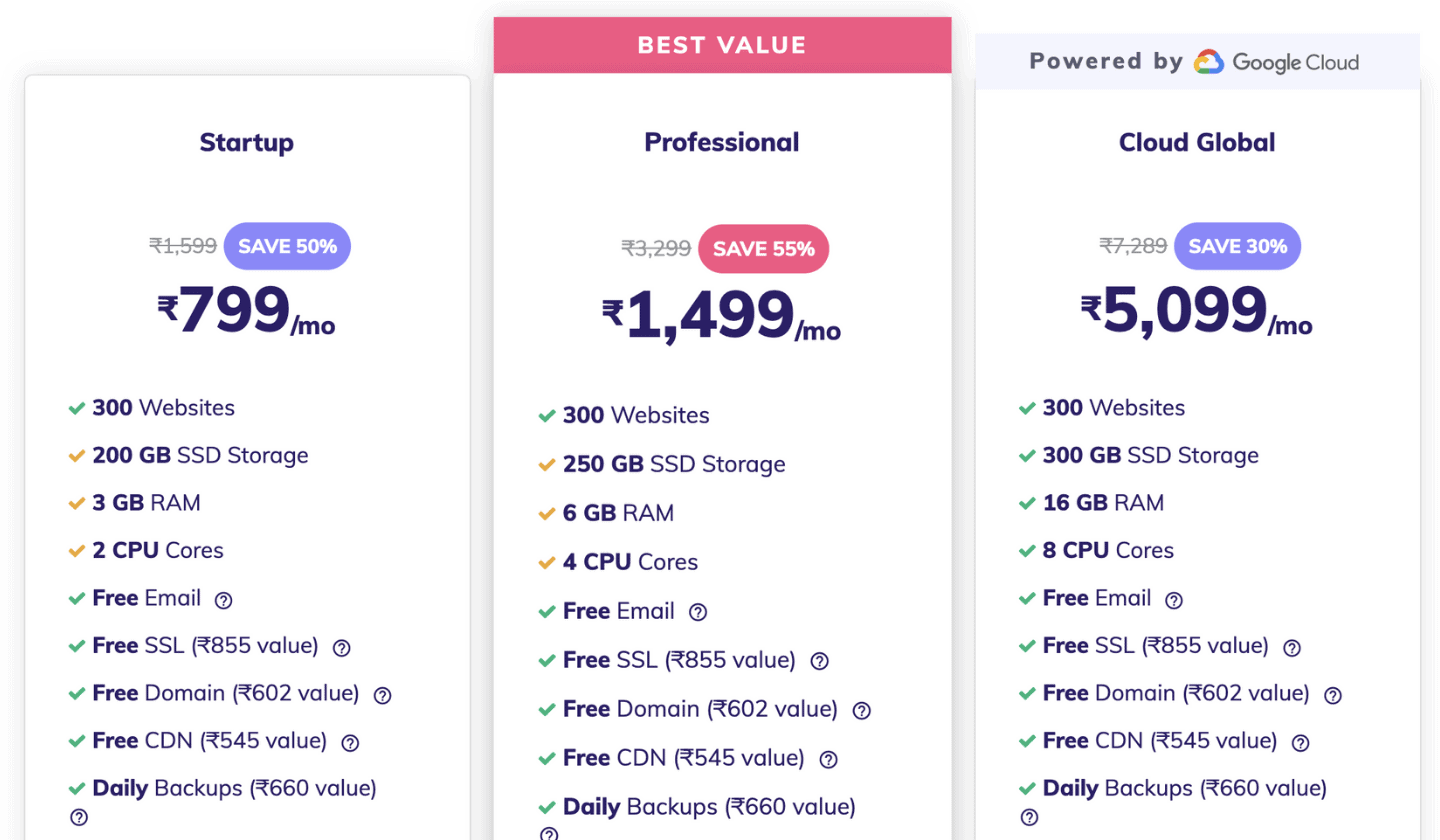The width and height of the screenshot is (1440, 840).
Task: Open Free SSL info icon in Cloud Global
Action: (x=1292, y=648)
